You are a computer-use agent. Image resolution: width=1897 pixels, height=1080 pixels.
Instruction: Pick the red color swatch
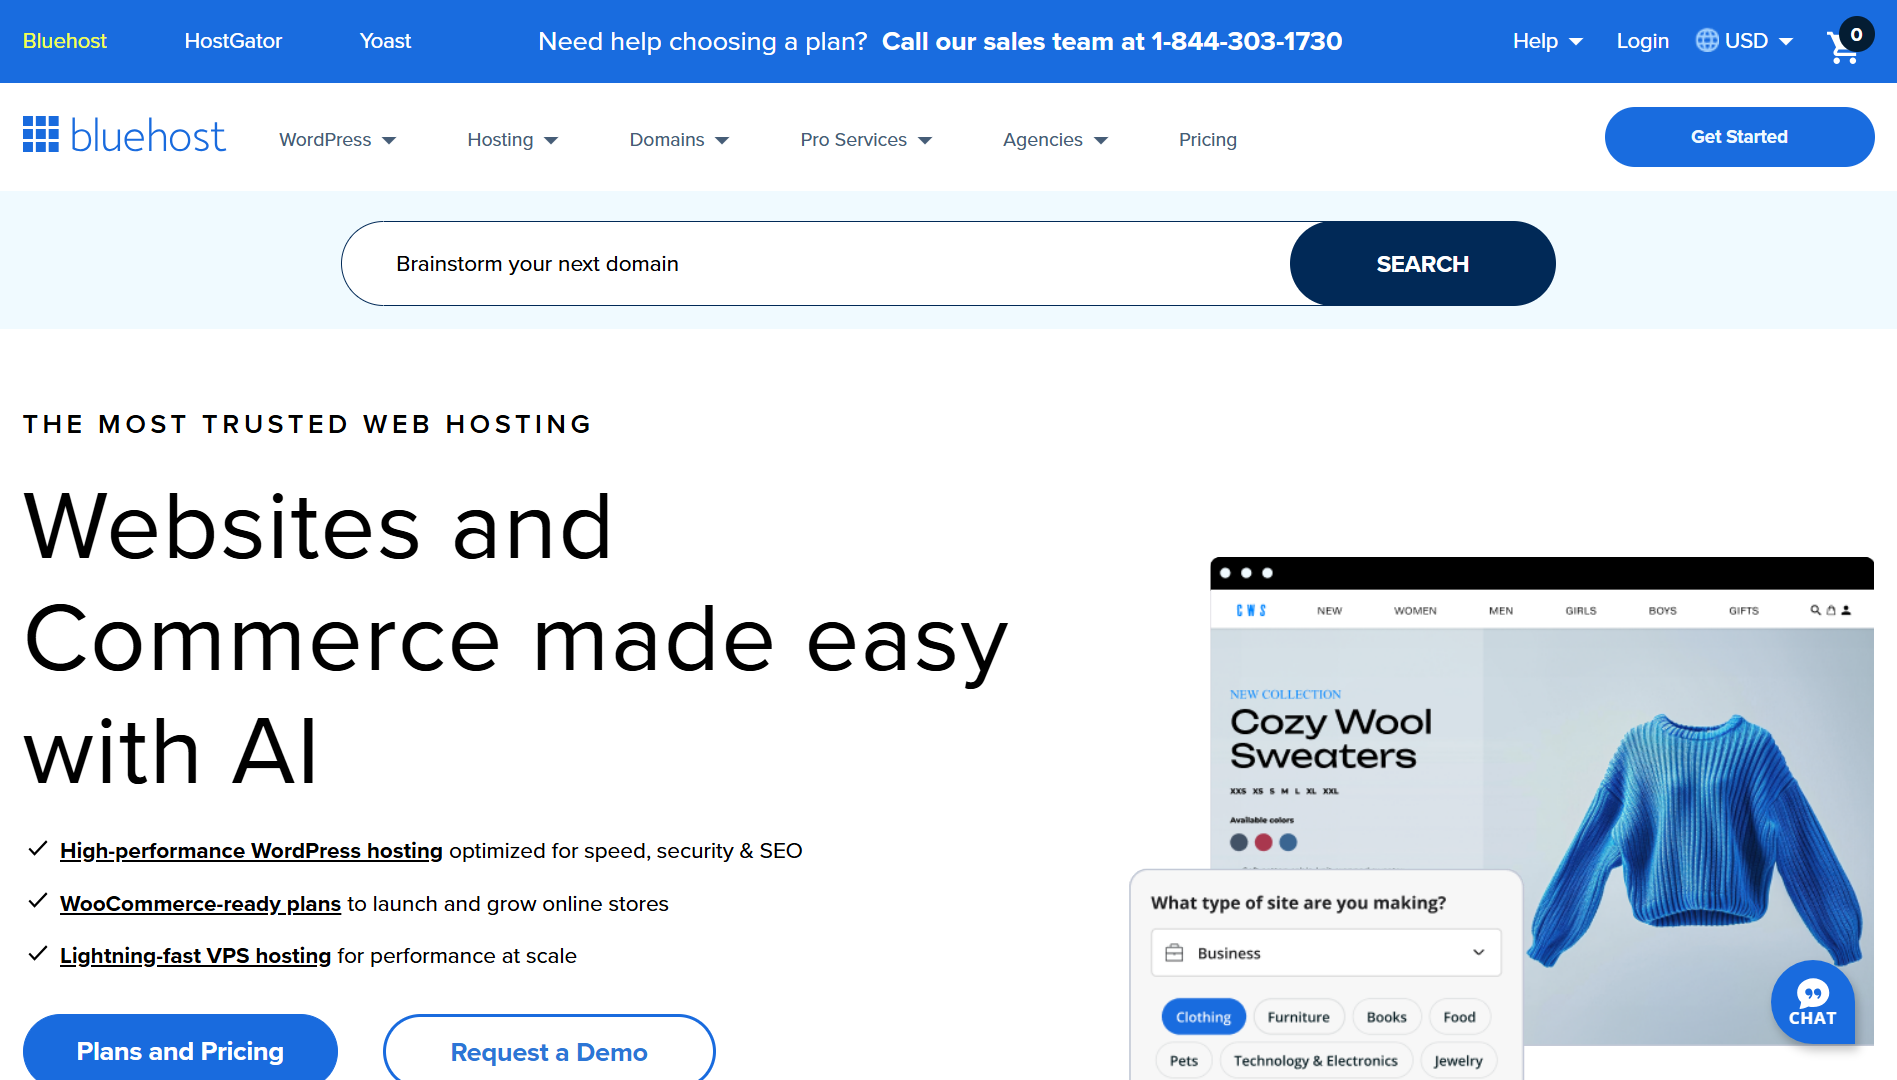pyautogui.click(x=1263, y=842)
